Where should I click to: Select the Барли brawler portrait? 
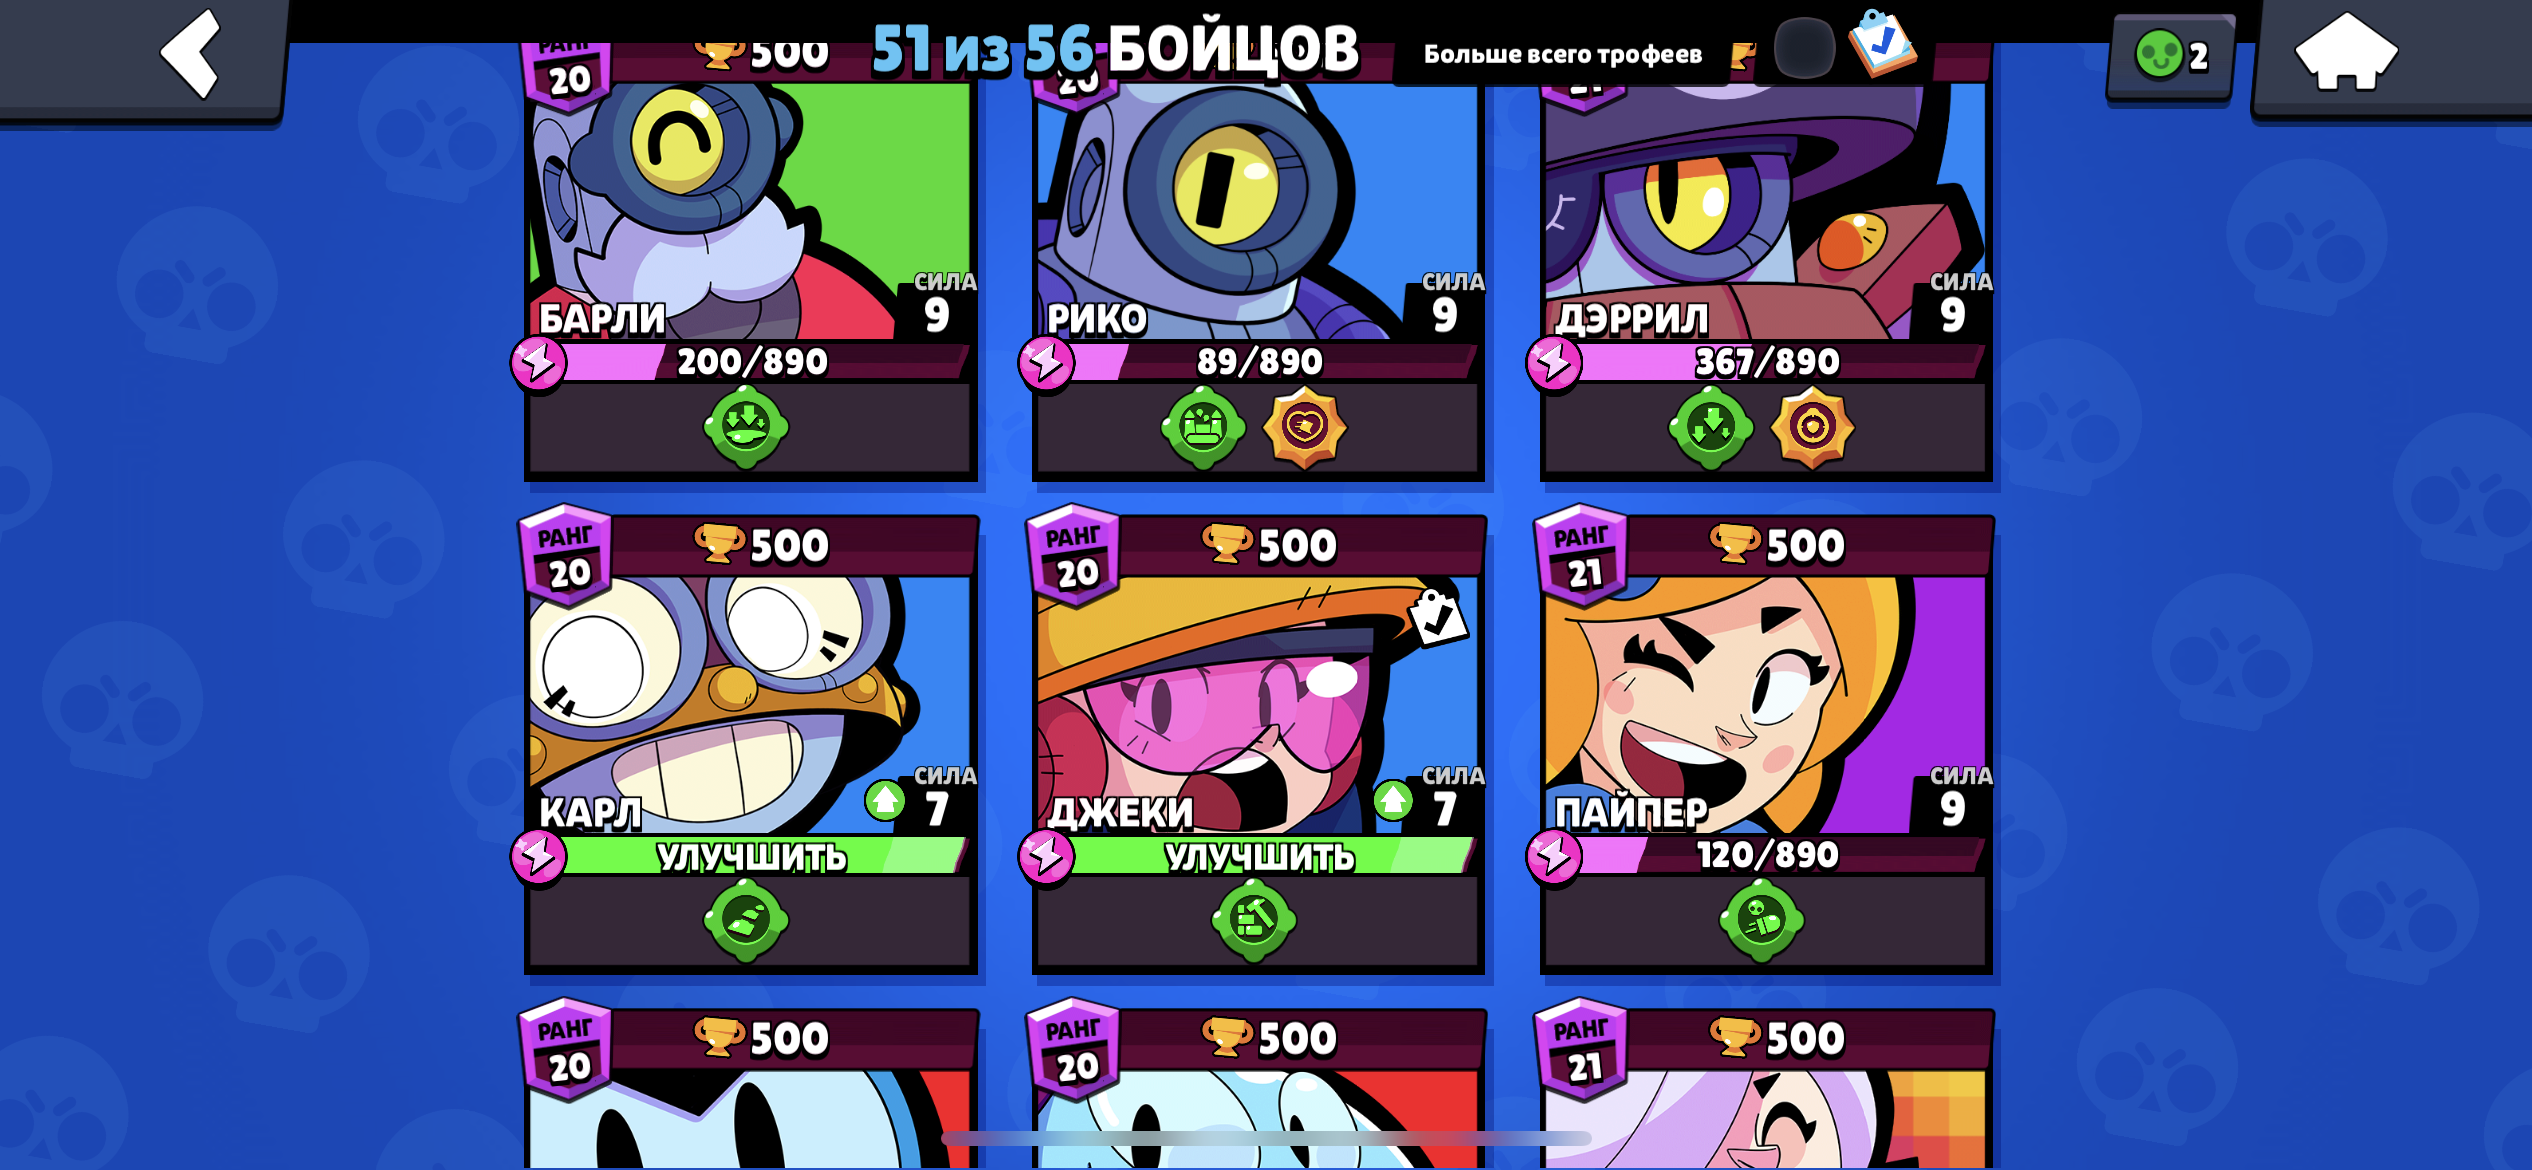[x=750, y=212]
